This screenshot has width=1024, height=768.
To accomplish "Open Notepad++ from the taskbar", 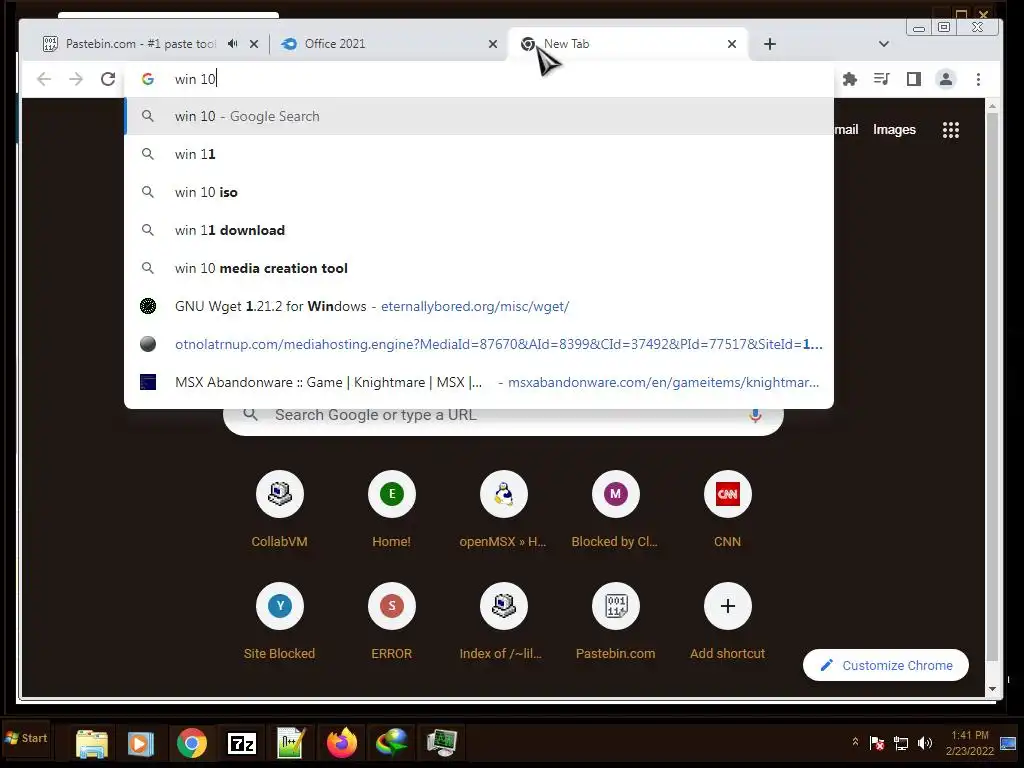I will [x=291, y=743].
